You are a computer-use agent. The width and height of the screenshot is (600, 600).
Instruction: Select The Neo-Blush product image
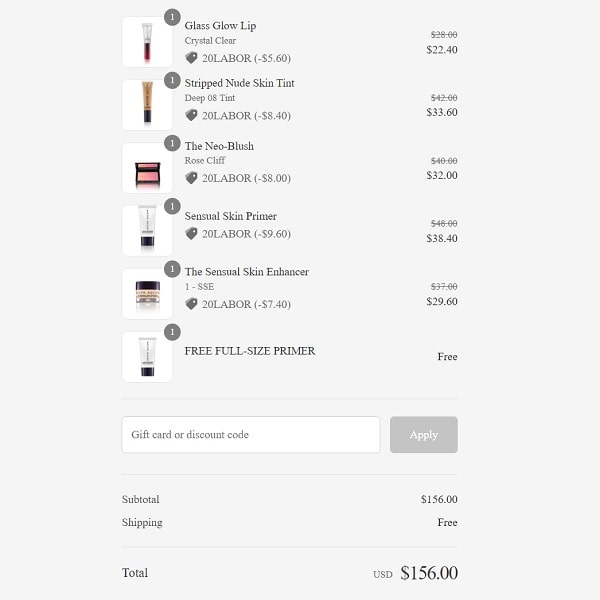click(x=147, y=169)
